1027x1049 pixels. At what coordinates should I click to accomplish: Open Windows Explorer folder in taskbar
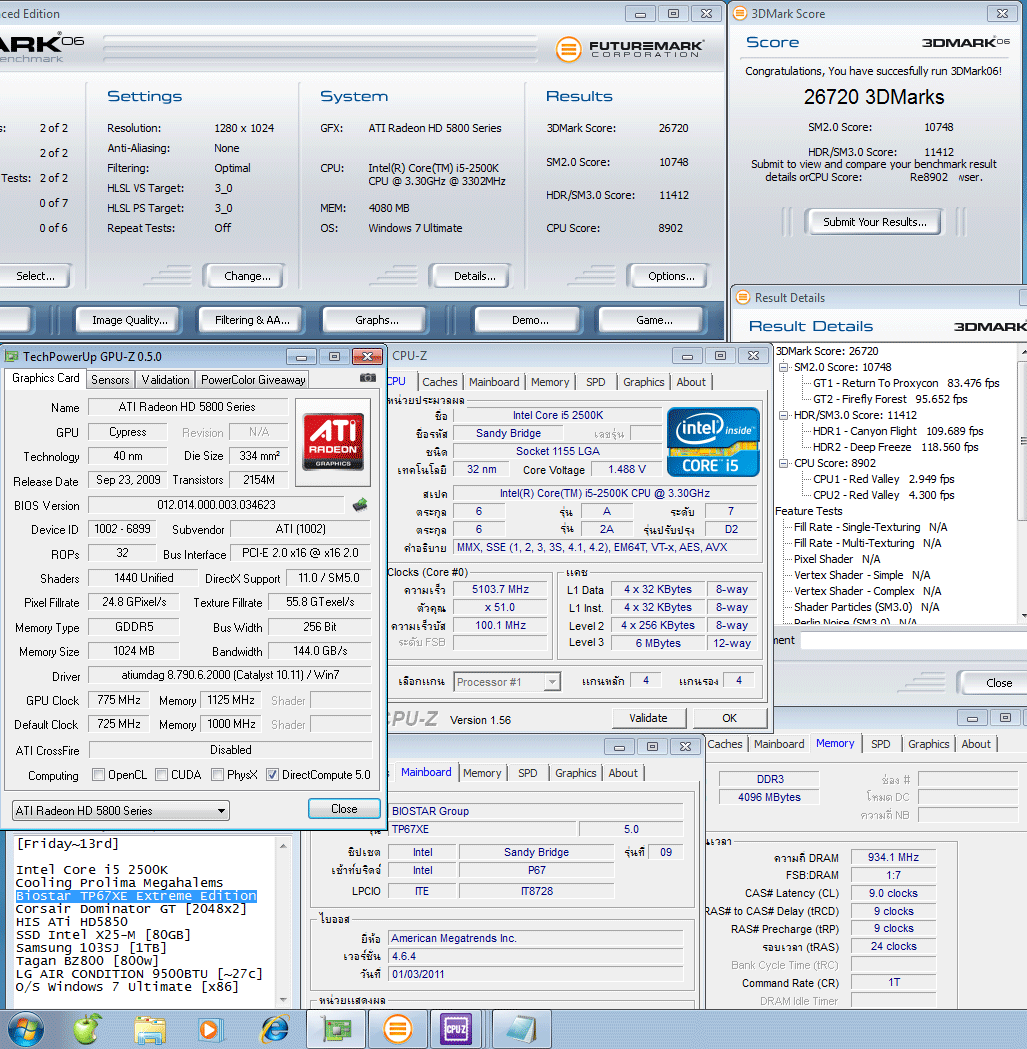150,1029
